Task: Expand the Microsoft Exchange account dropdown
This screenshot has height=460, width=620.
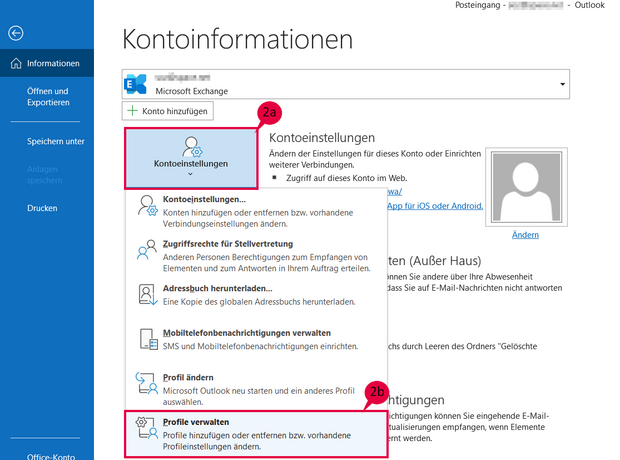Action: (x=562, y=84)
